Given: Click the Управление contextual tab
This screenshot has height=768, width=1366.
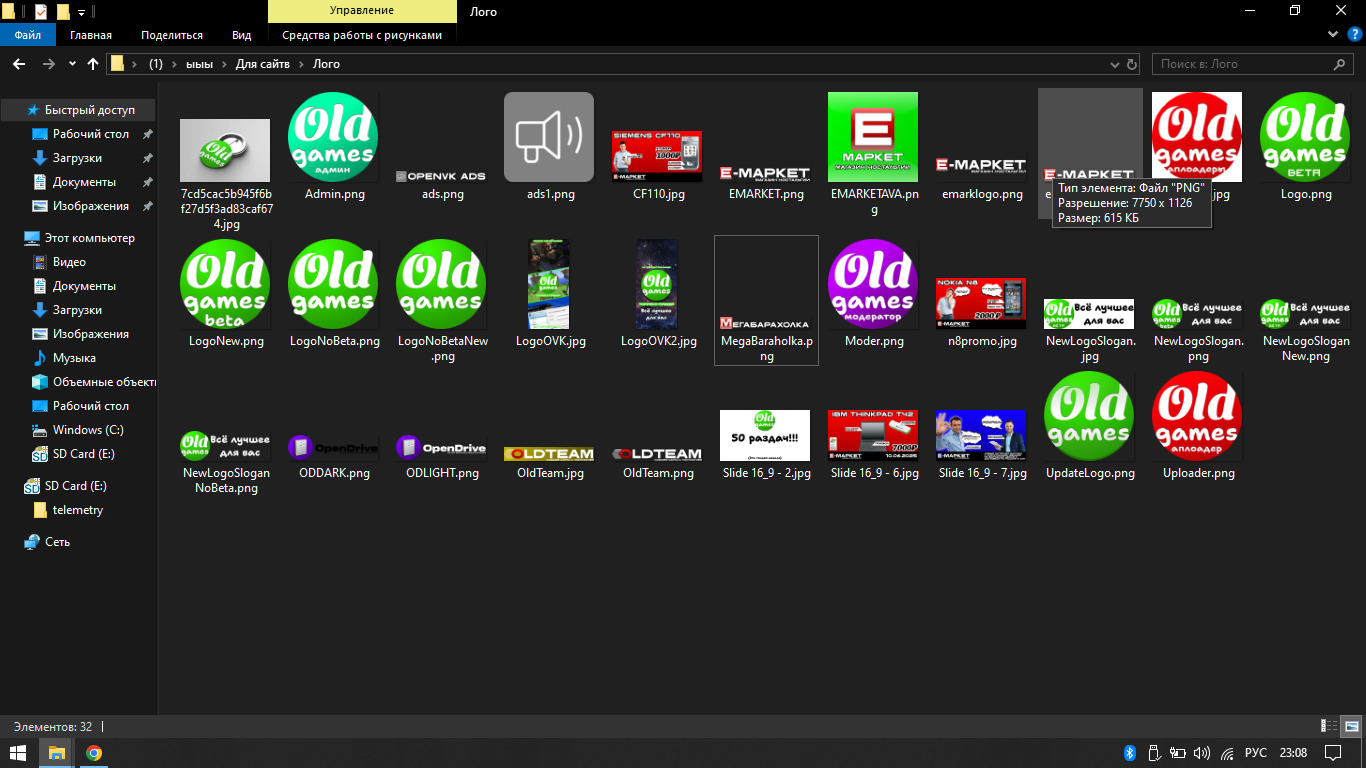Looking at the screenshot, I should coord(362,12).
